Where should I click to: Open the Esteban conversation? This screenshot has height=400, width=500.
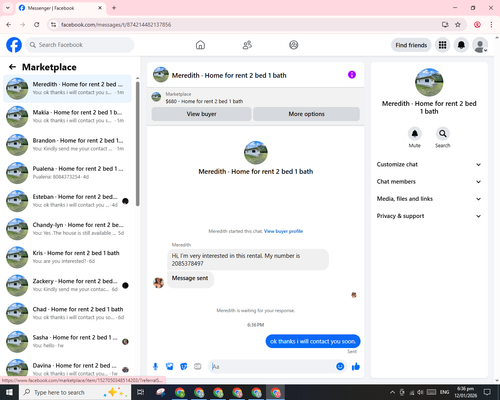67,201
